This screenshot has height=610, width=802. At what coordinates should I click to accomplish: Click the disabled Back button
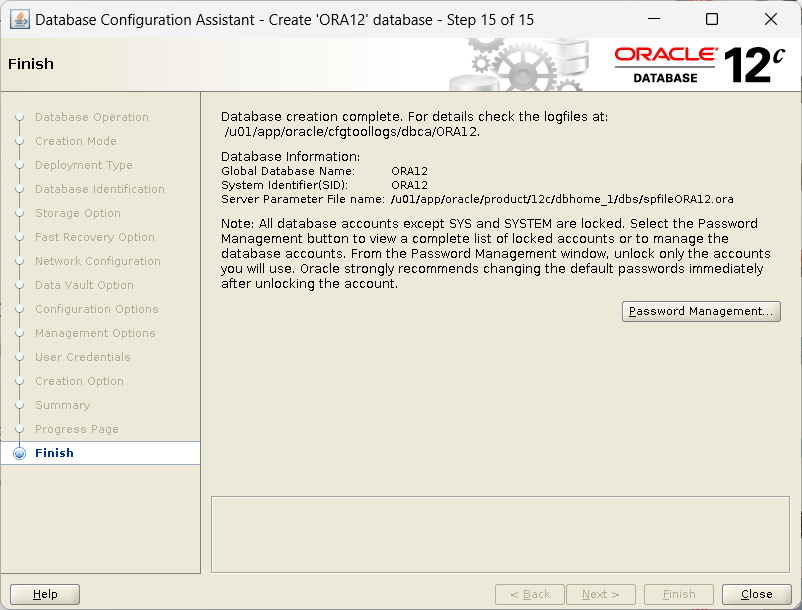tap(530, 594)
